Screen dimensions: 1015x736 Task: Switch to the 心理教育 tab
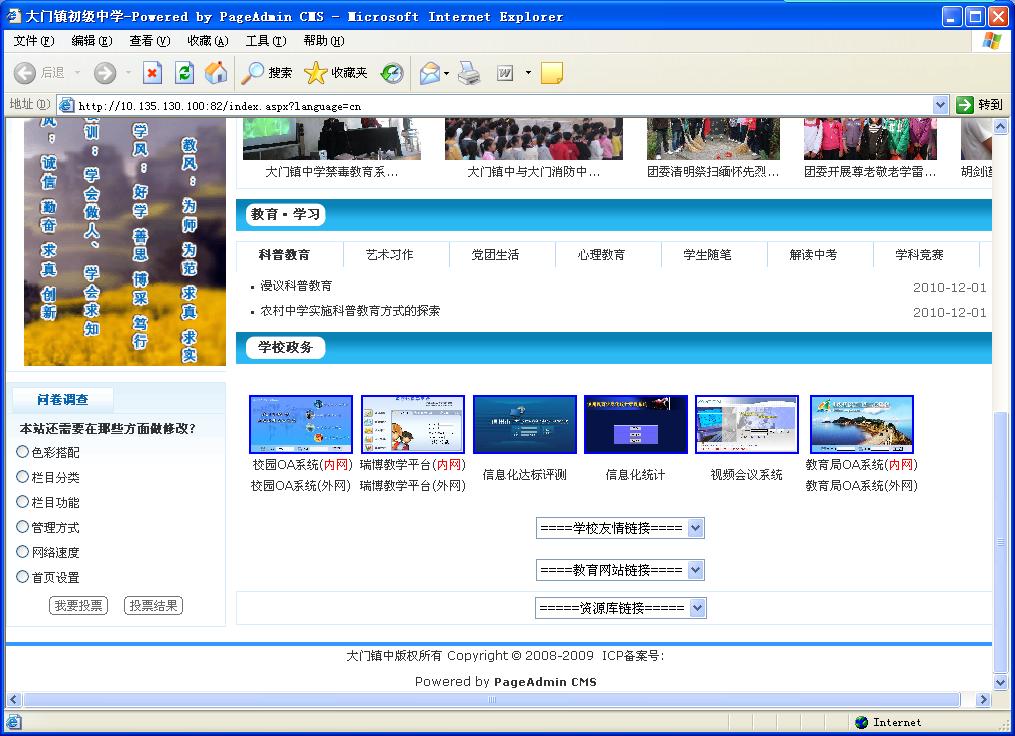coord(601,255)
